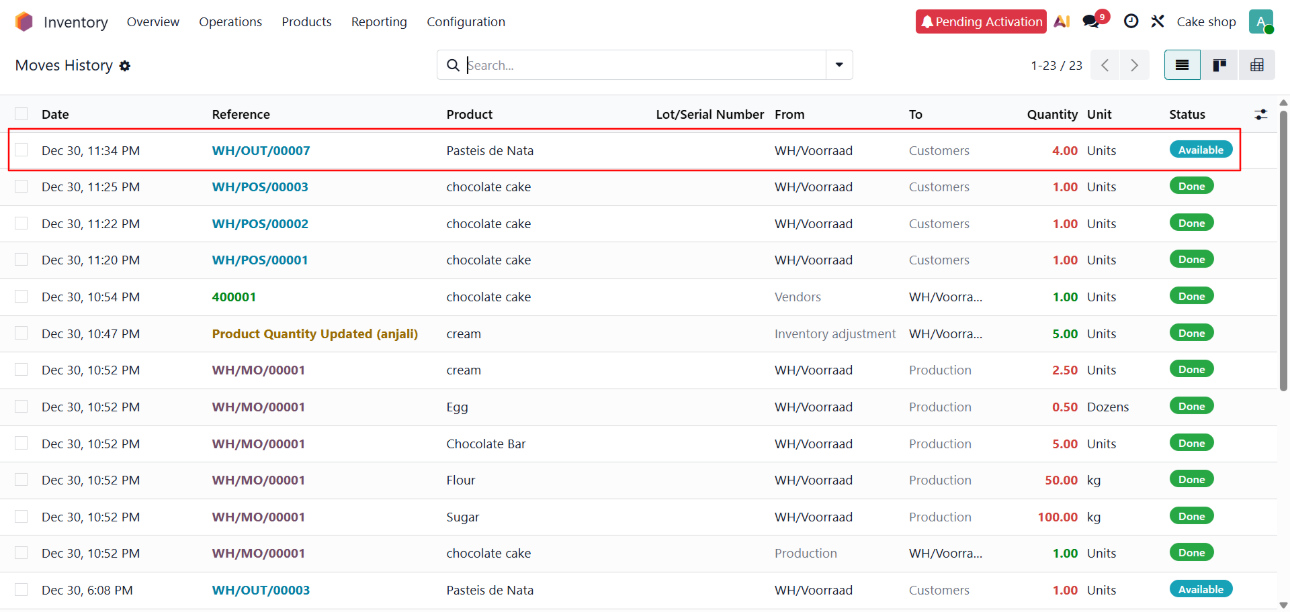Open the debug tools wrench icon

1158,22
